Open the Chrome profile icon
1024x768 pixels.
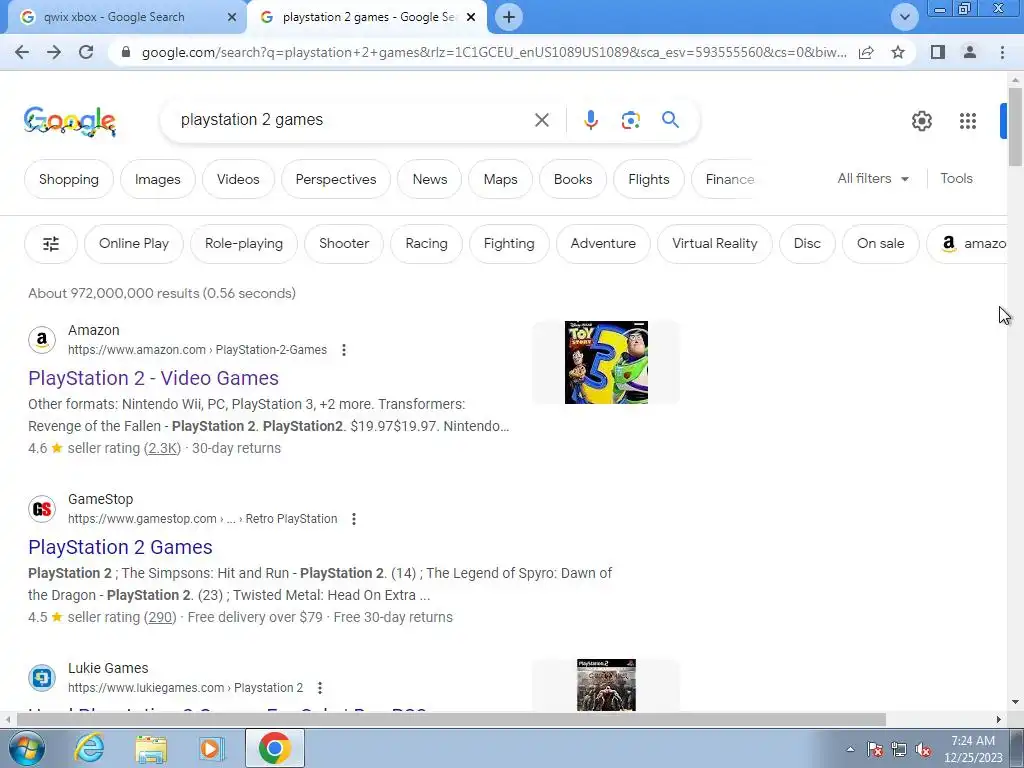coord(970,52)
